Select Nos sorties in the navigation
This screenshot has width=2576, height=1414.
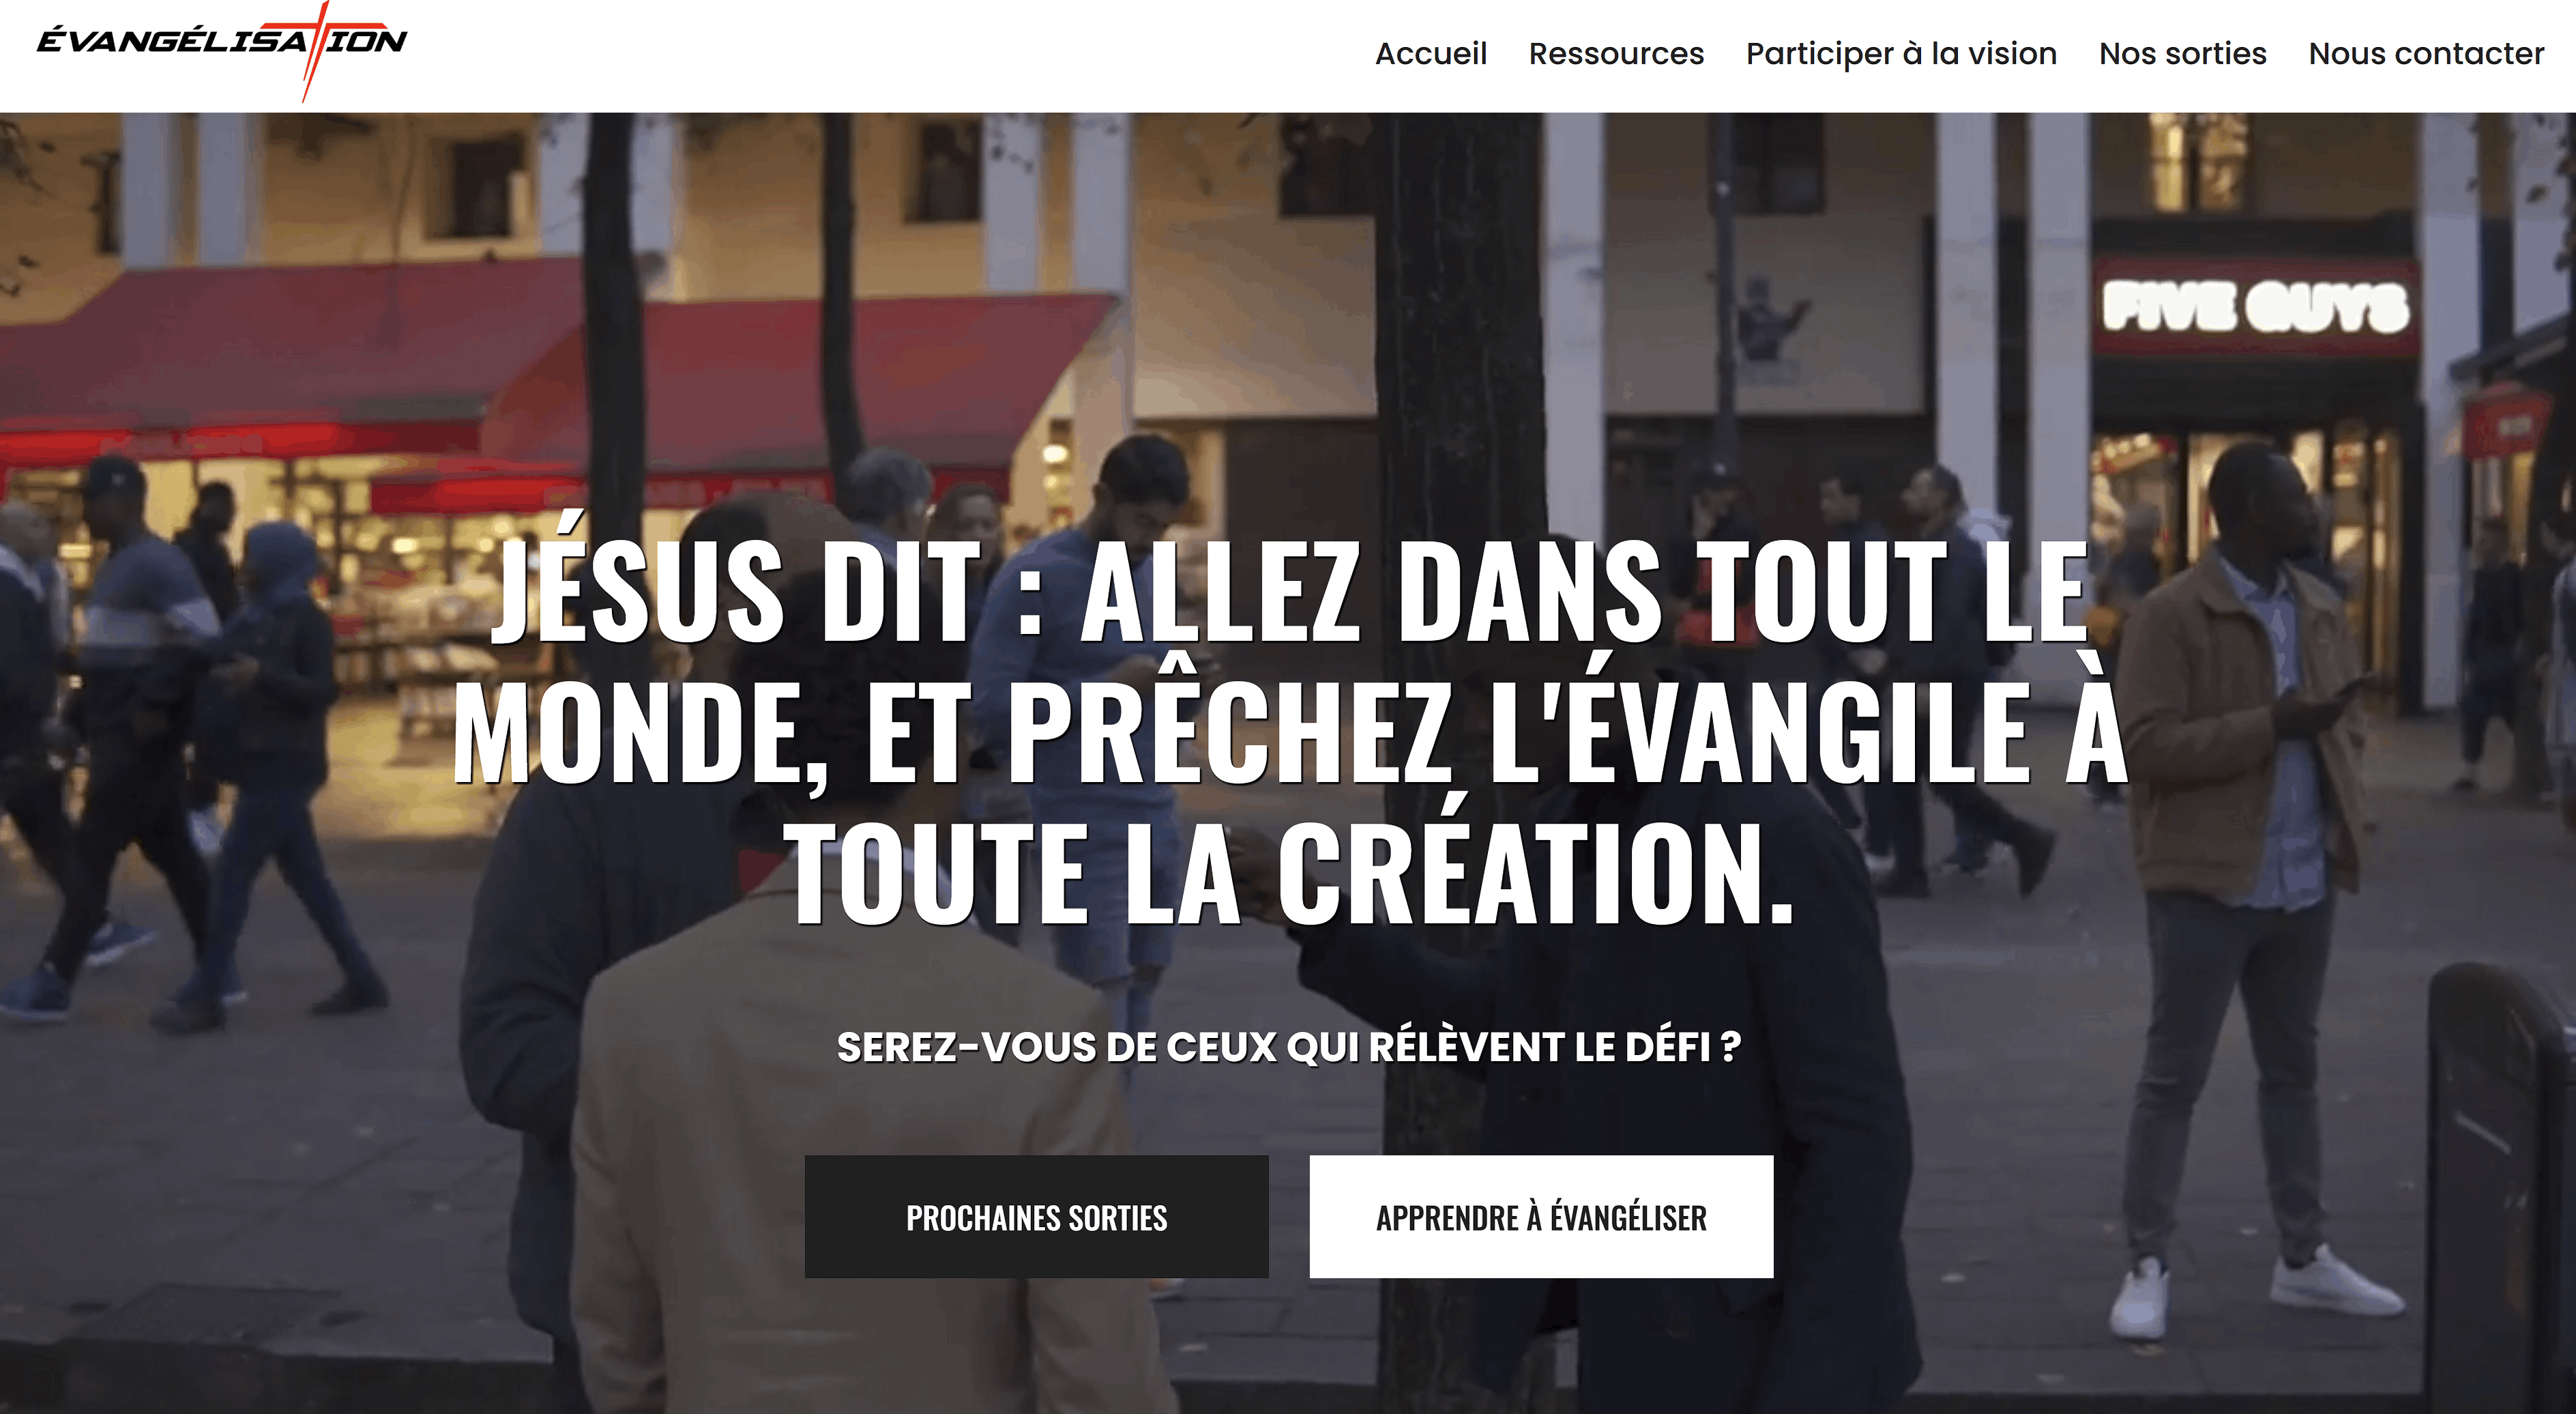2182,54
